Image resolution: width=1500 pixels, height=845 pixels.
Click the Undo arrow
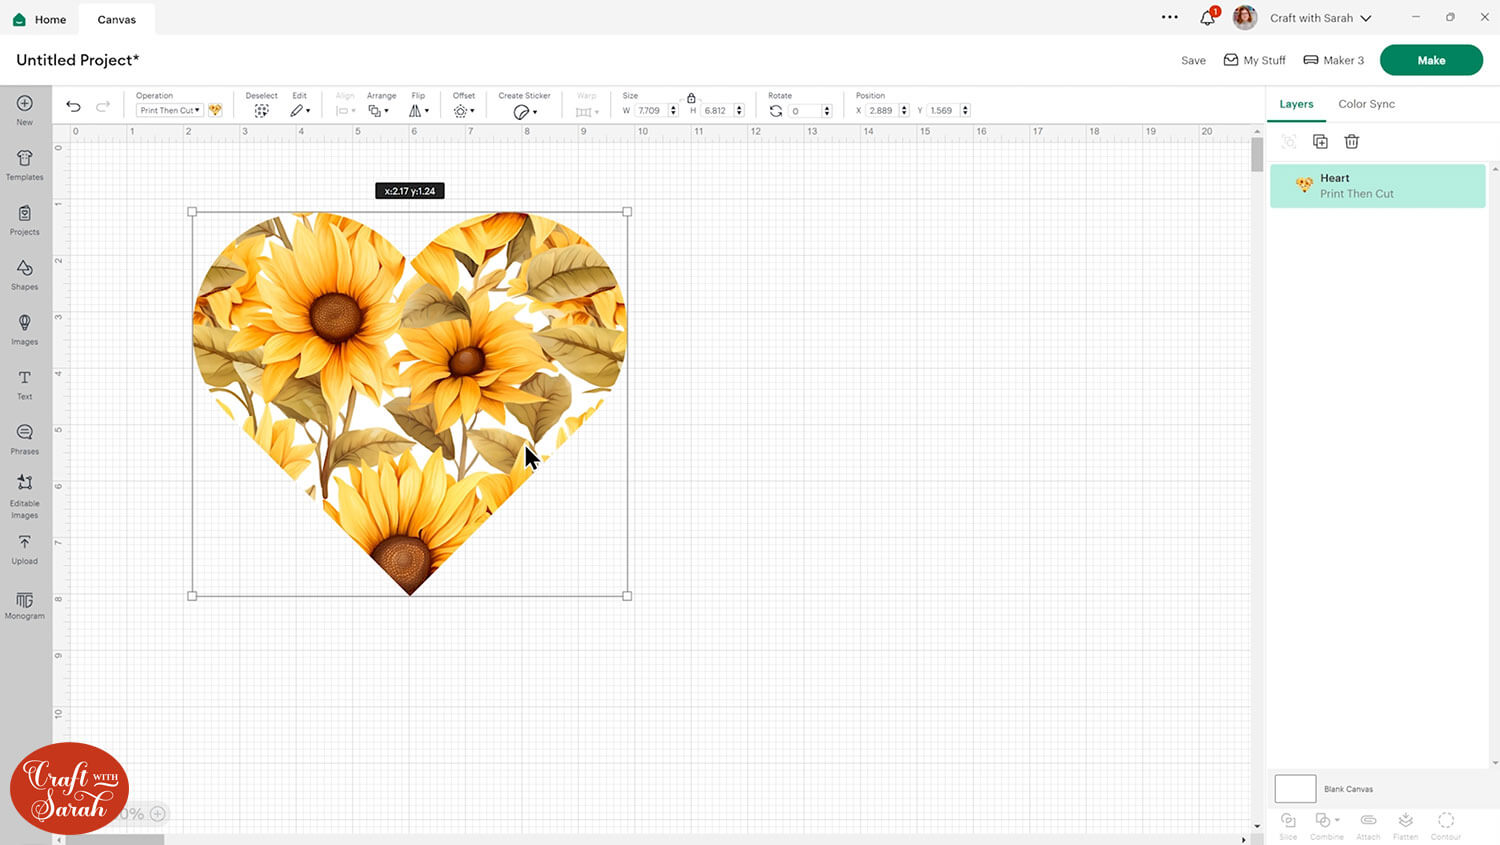pos(73,107)
